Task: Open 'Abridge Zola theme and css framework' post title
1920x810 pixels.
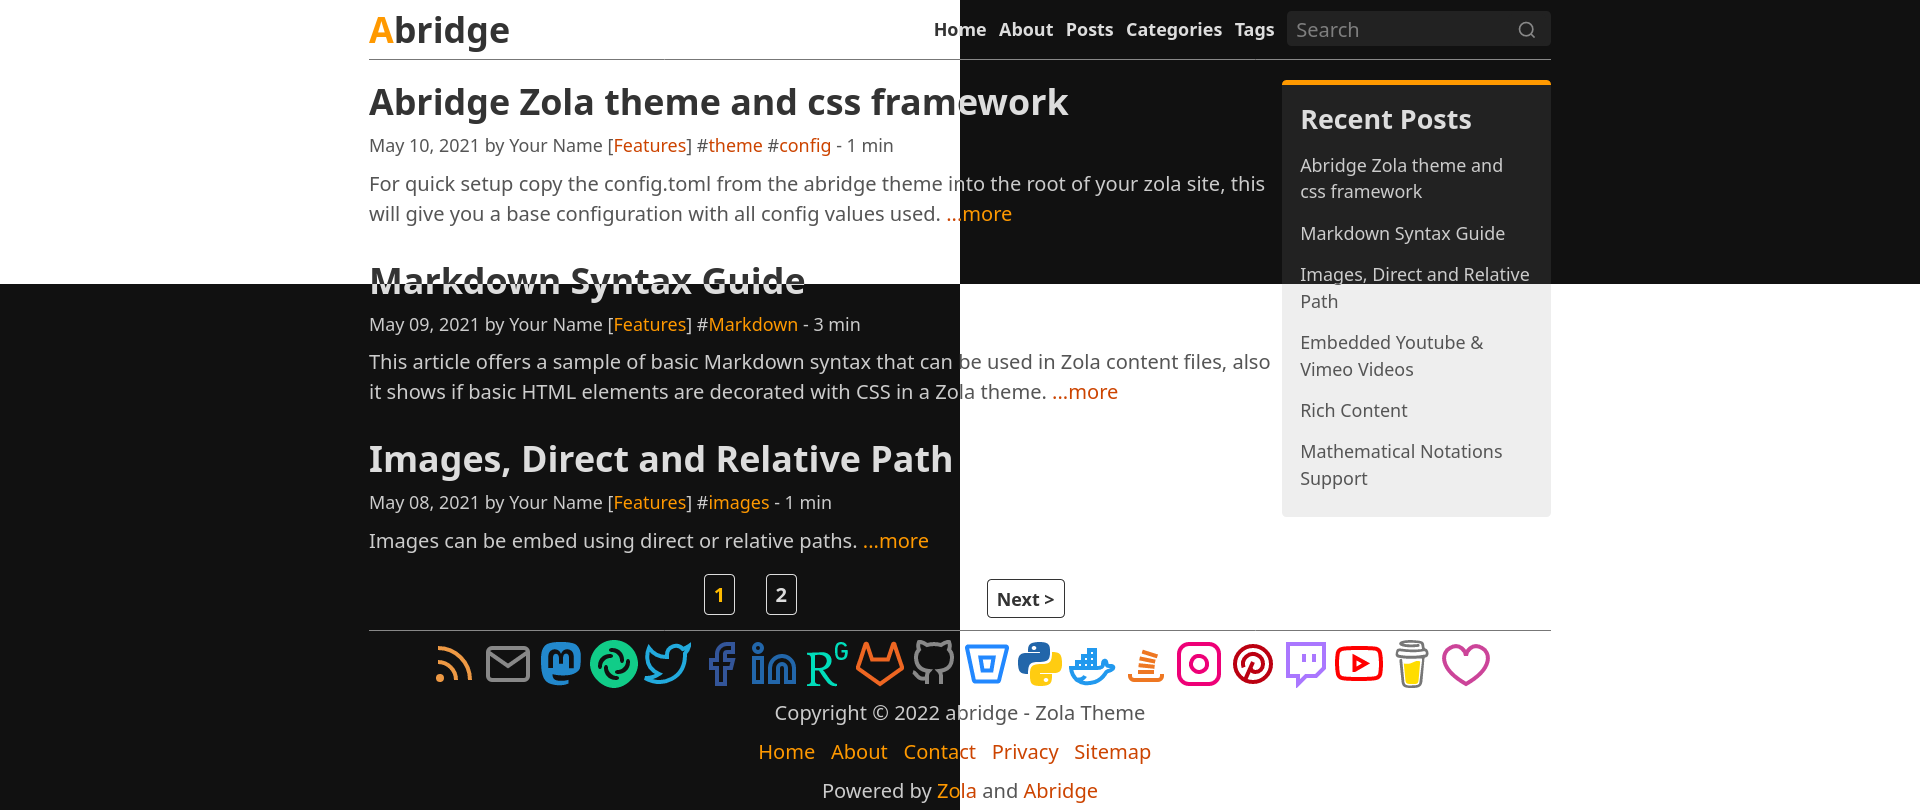Action: coord(718,102)
